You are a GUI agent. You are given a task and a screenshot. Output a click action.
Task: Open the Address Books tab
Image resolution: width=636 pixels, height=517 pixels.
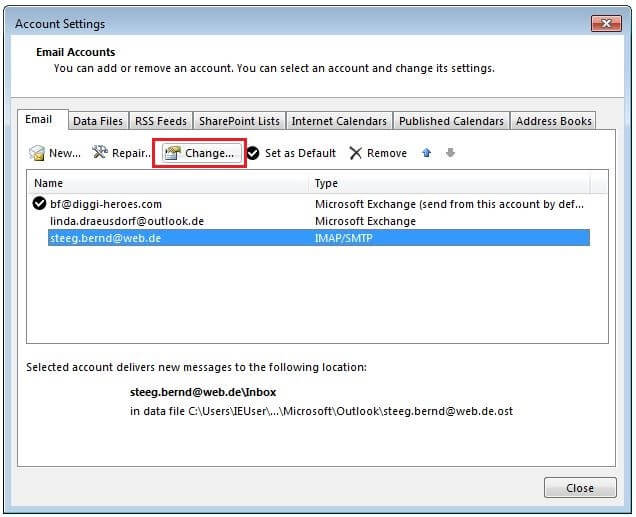click(553, 121)
